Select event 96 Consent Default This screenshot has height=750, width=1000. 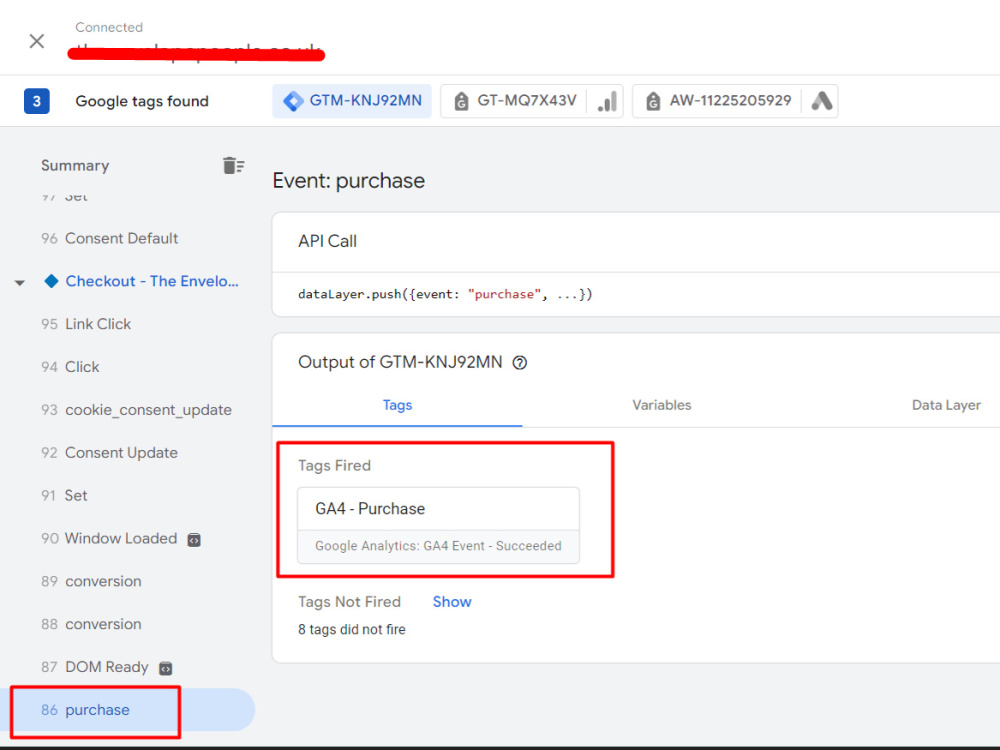[110, 239]
